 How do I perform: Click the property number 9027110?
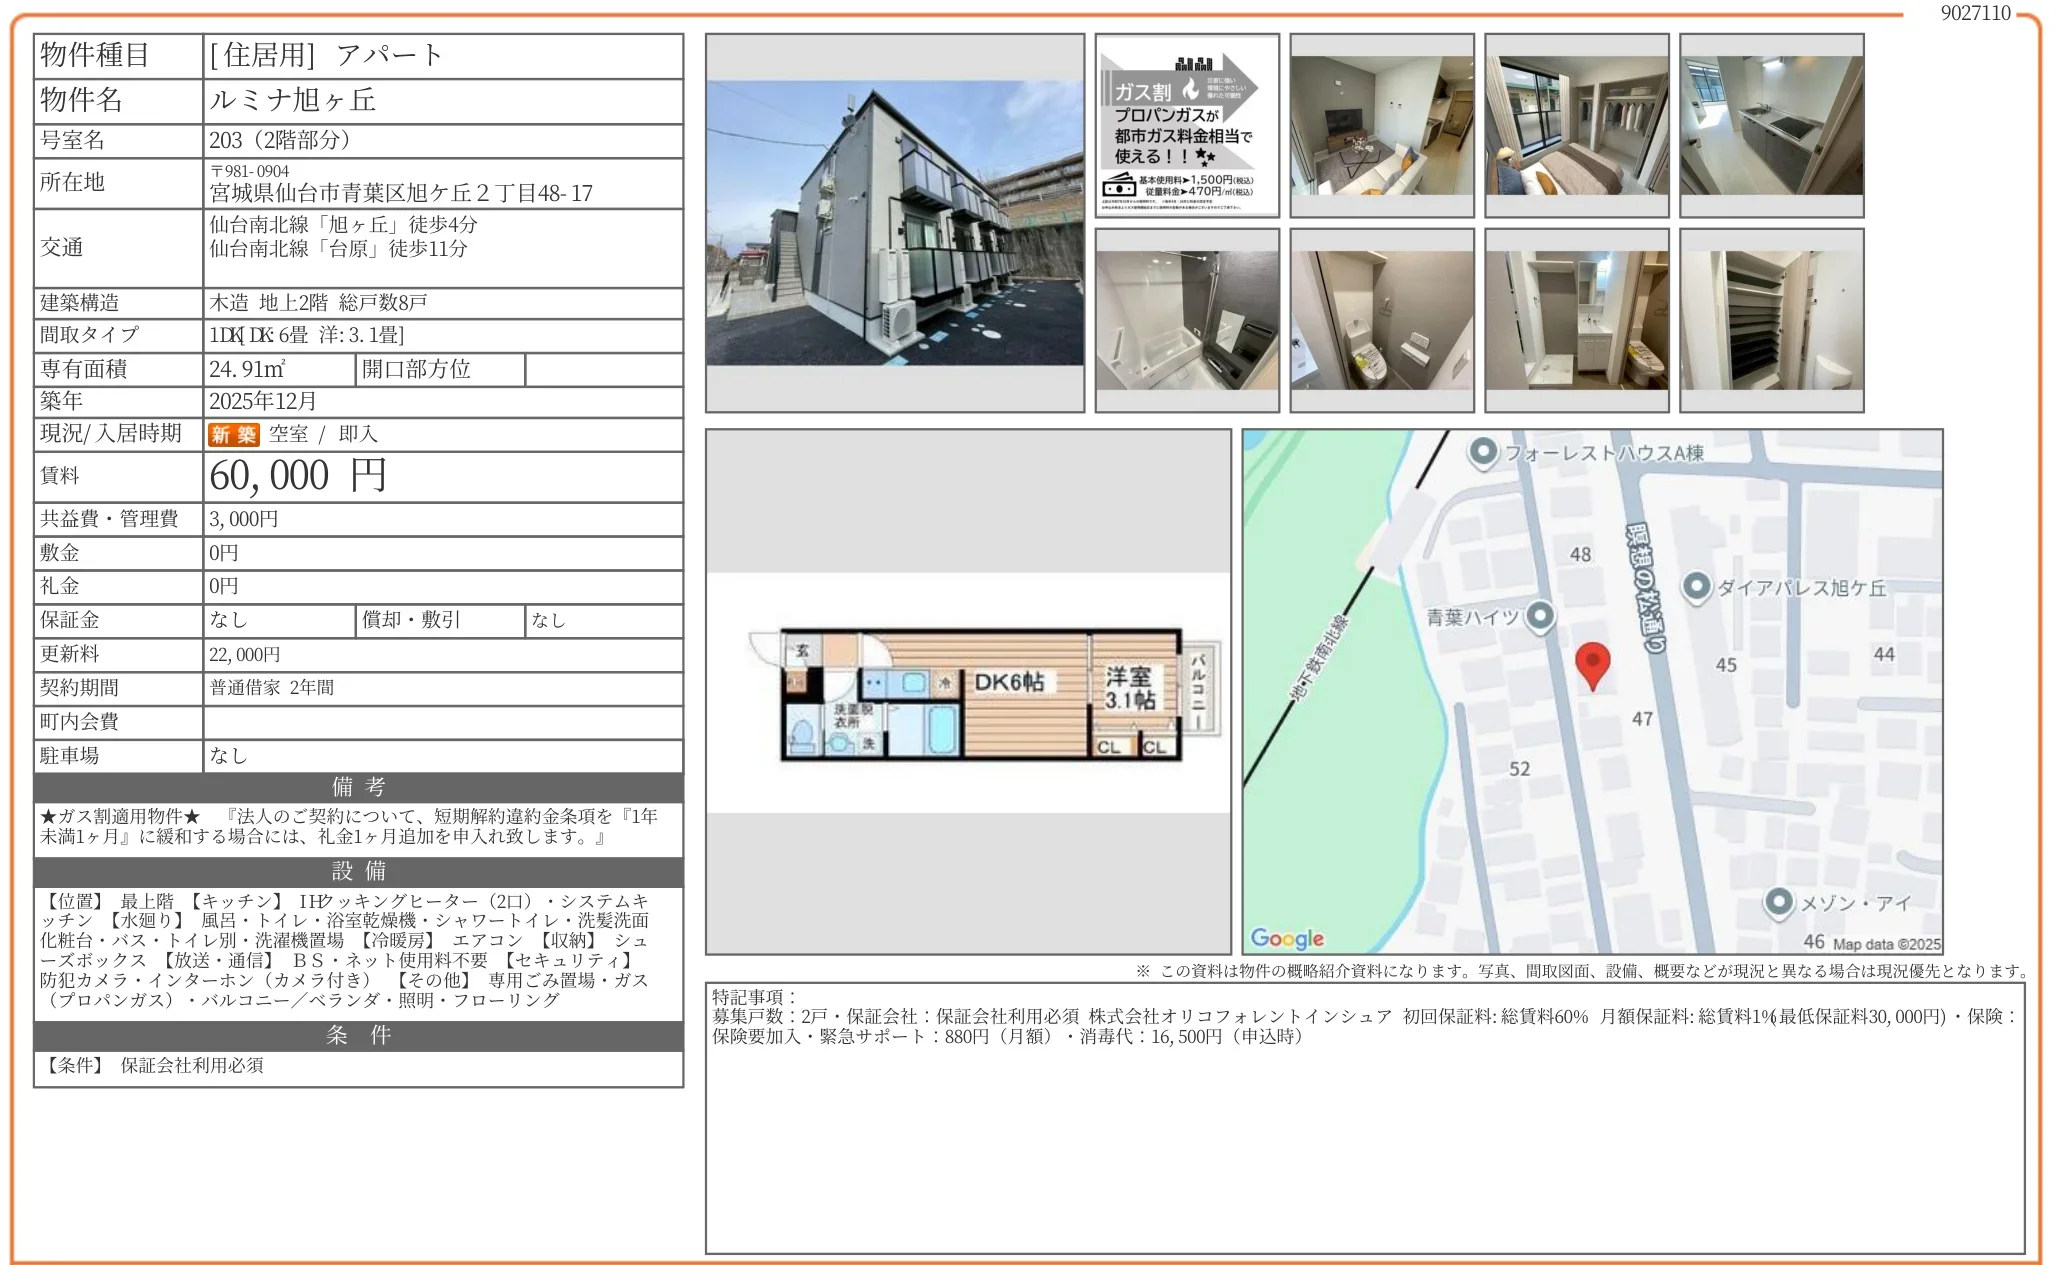click(1974, 13)
